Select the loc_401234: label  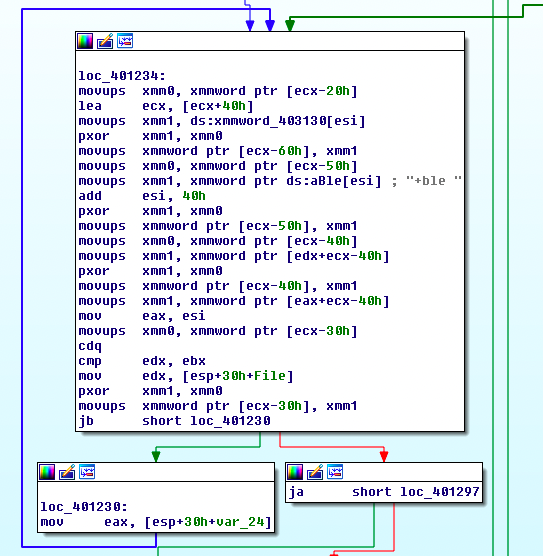[122, 76]
